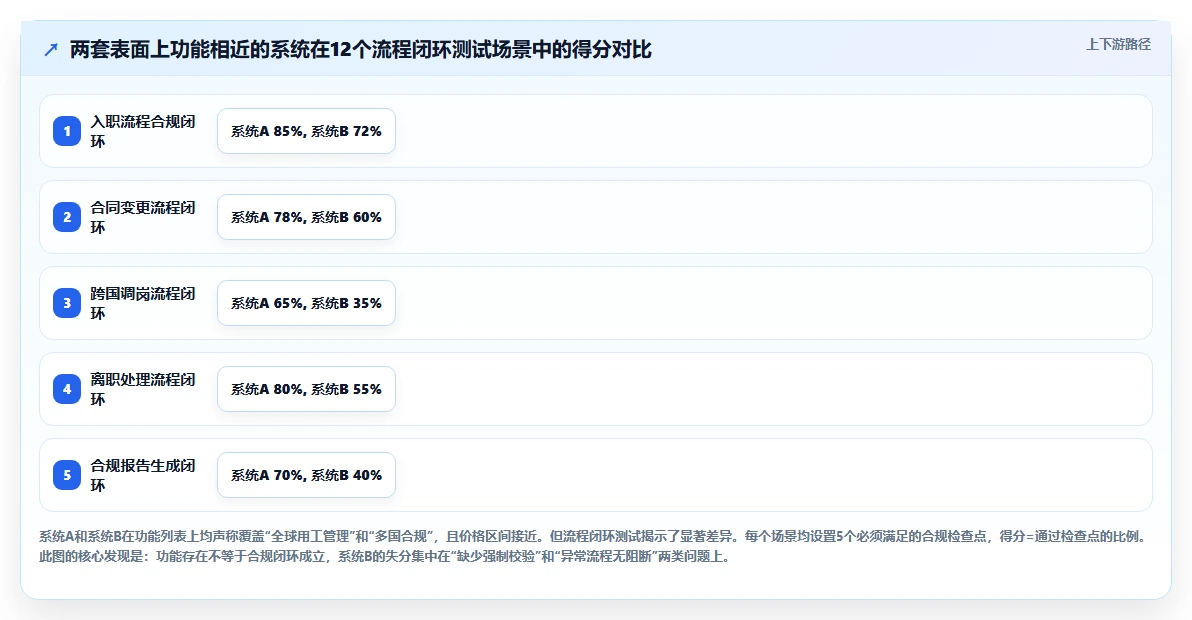Select the number 4 badge
The height and width of the screenshot is (620, 1192).
pos(67,388)
